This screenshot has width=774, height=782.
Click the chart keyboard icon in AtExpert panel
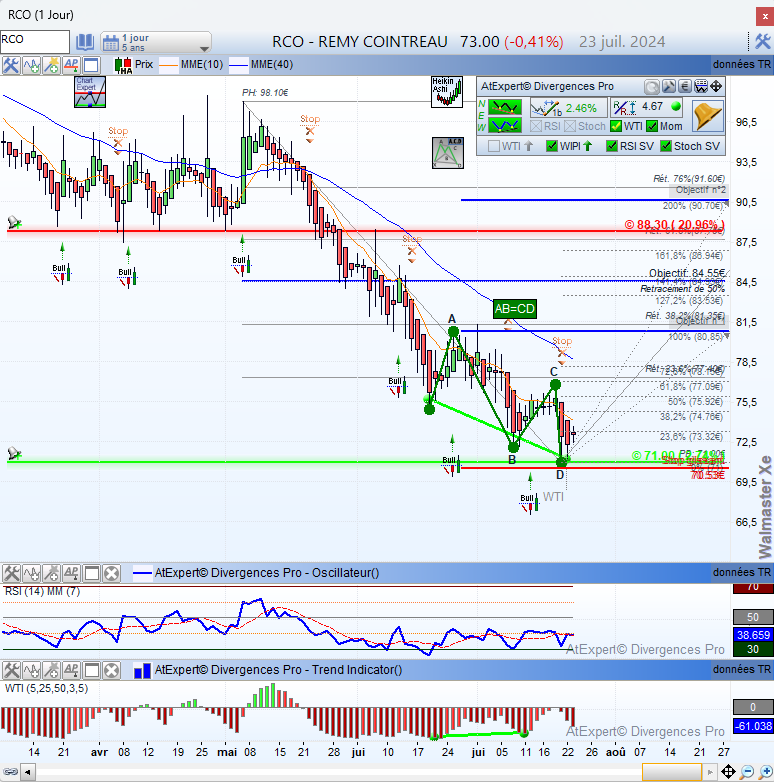click(x=701, y=87)
